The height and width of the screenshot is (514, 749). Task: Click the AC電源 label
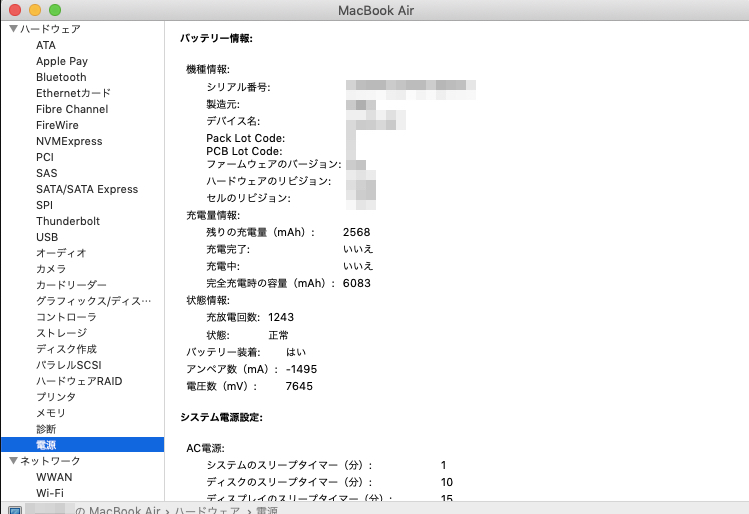point(205,448)
